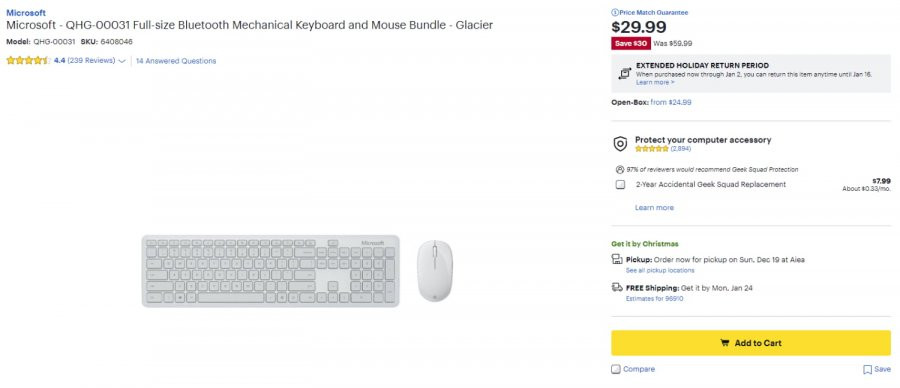Click the shield protection icon
The image size is (900, 388).
coord(620,144)
